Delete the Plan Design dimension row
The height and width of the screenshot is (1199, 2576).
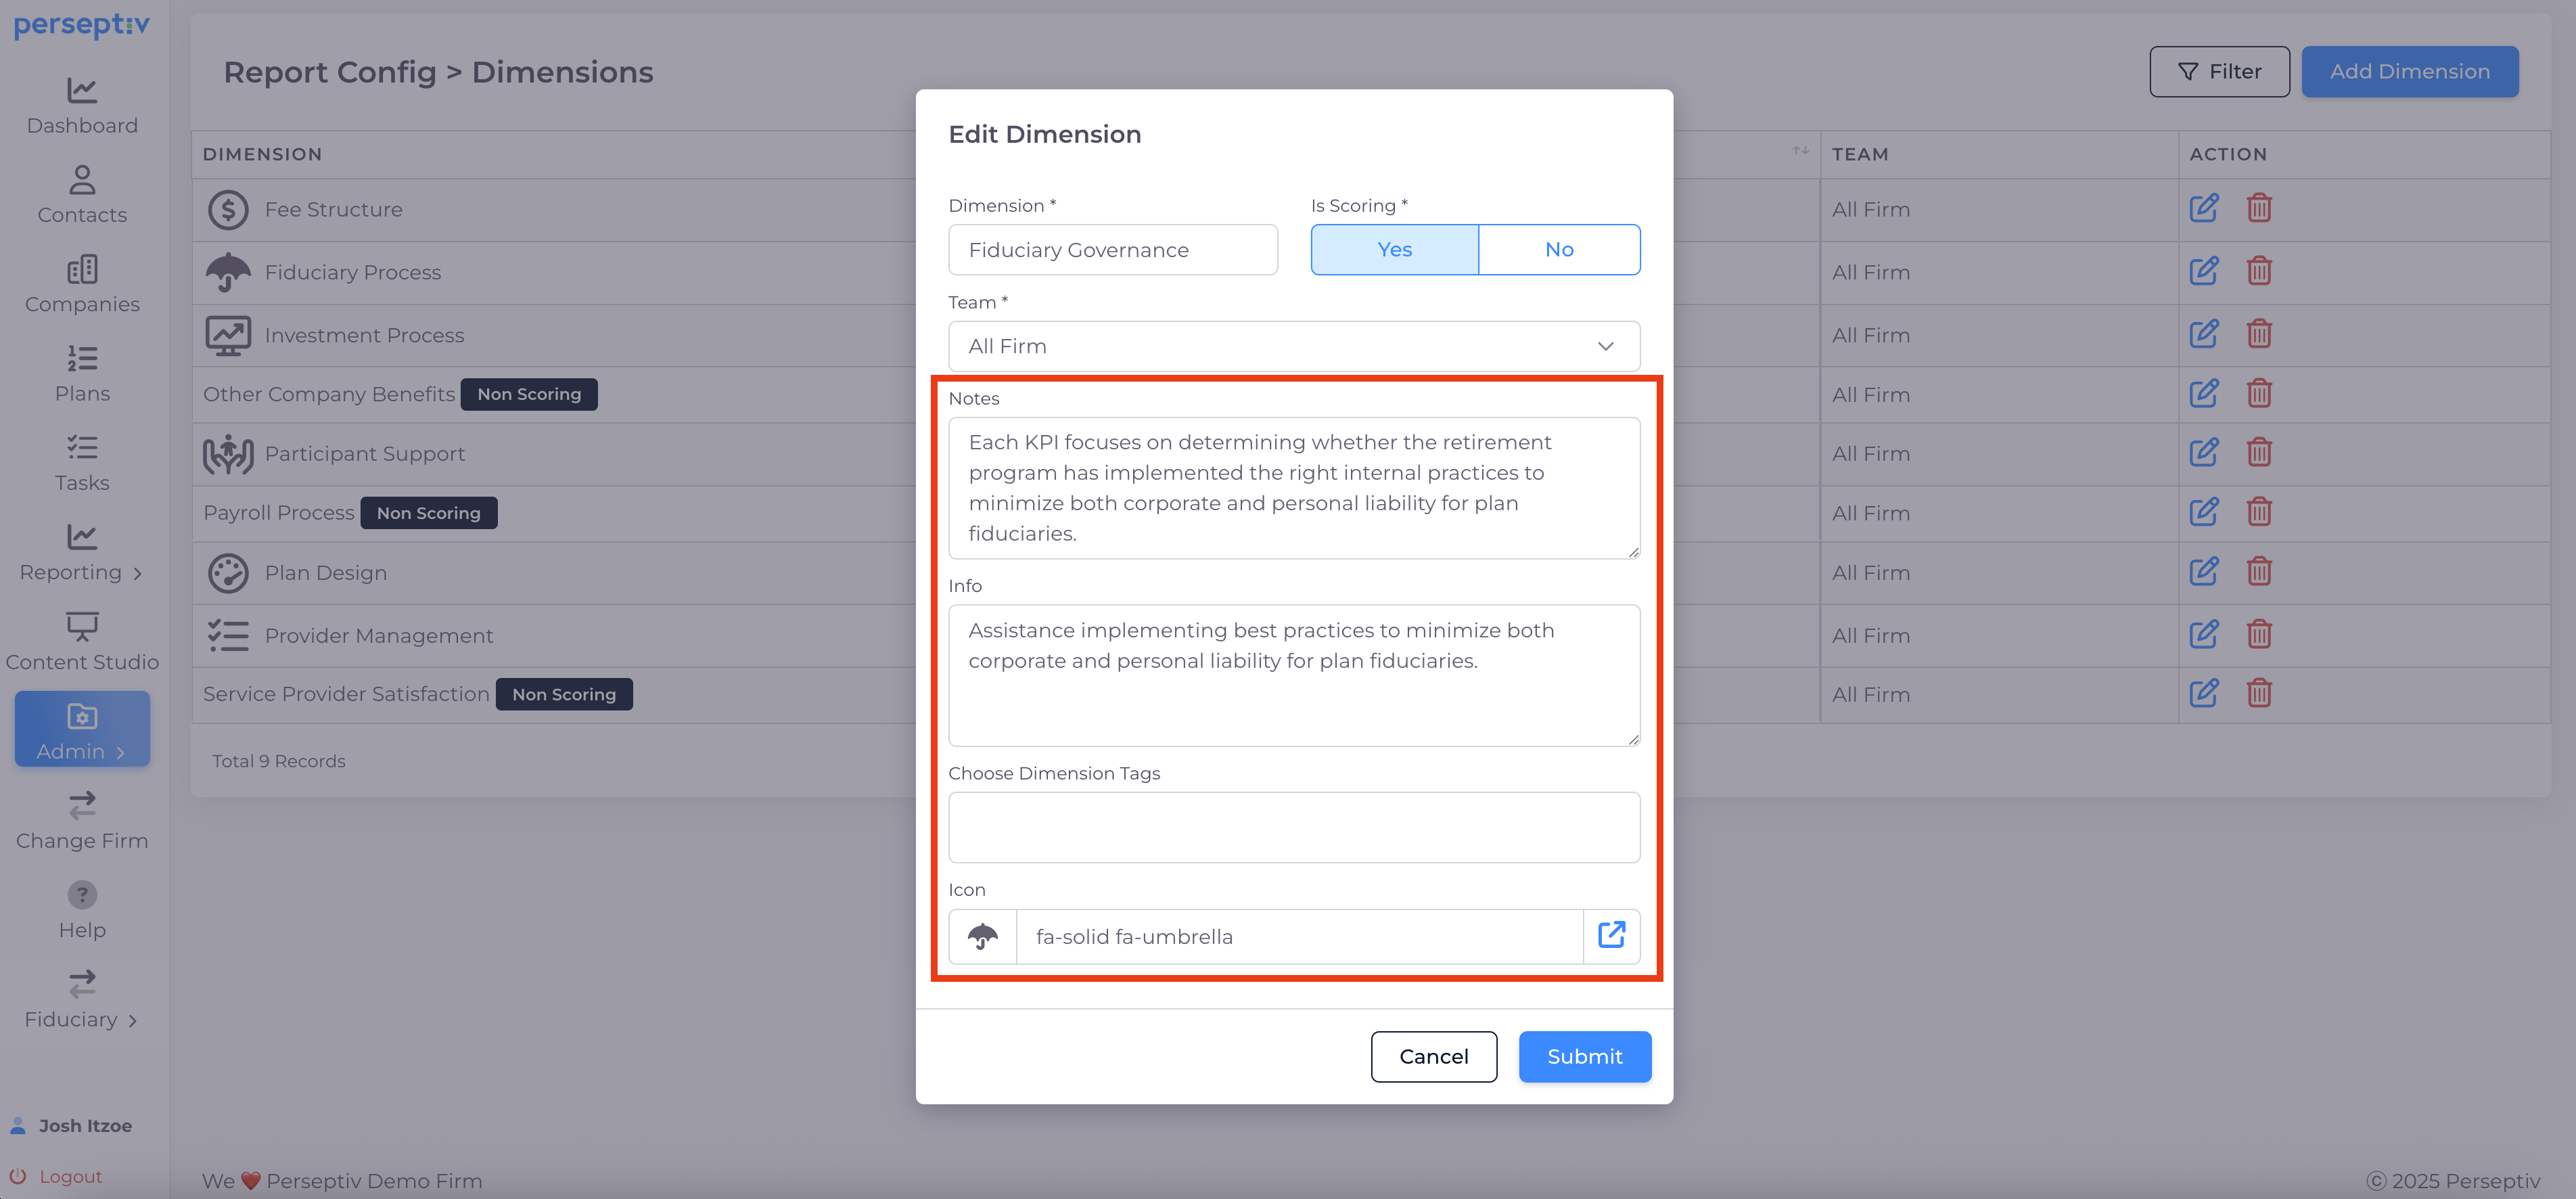pos(2259,572)
